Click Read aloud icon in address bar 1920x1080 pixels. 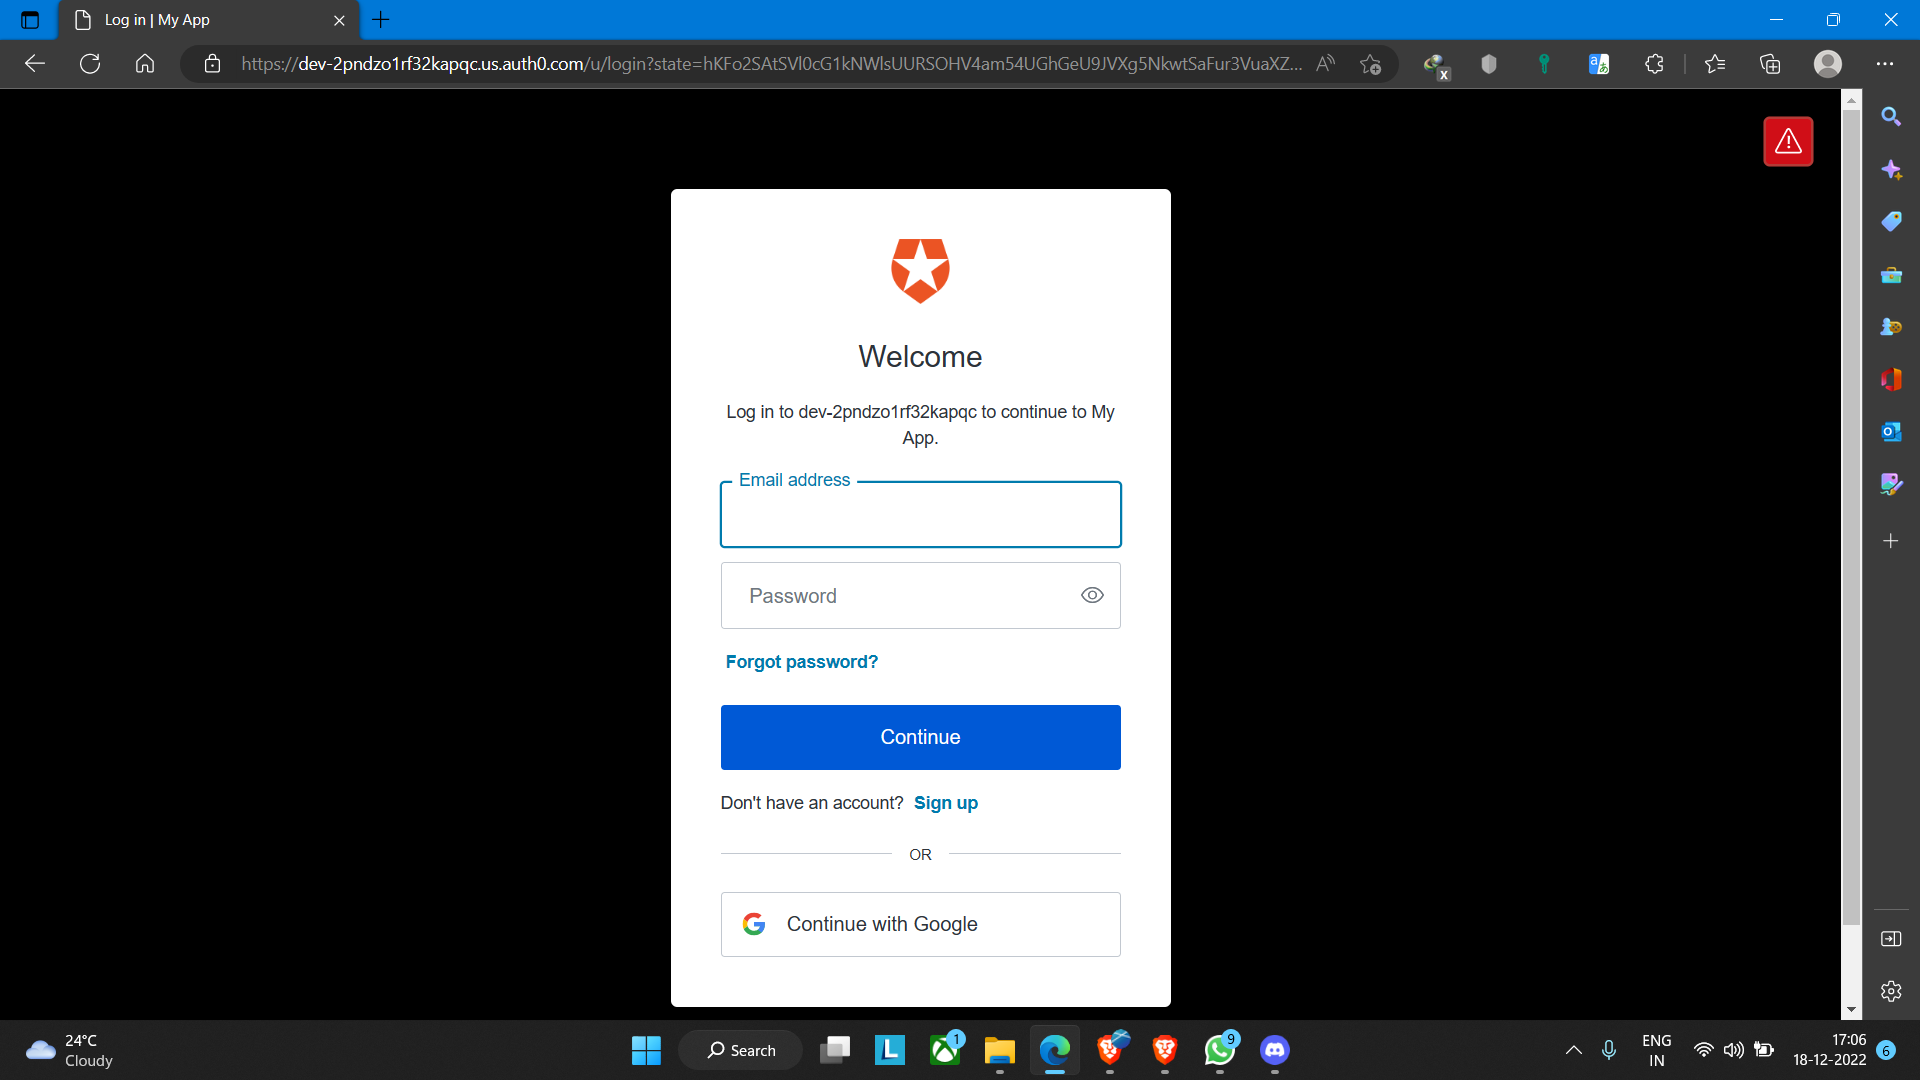[x=1326, y=64]
